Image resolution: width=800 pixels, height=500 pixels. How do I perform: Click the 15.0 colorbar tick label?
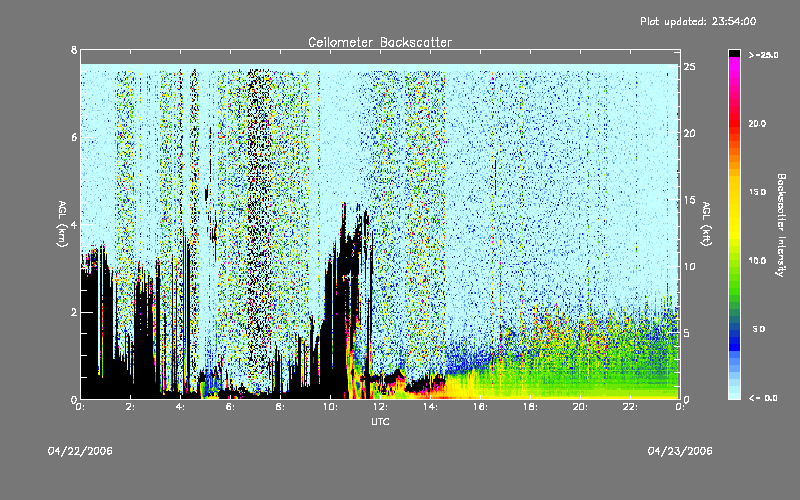757,192
